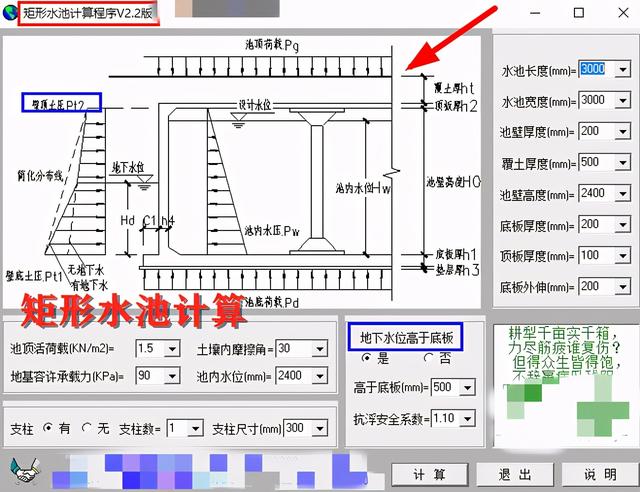The height and width of the screenshot is (492, 640).
Task: Minimize the program window
Action: (535, 13)
